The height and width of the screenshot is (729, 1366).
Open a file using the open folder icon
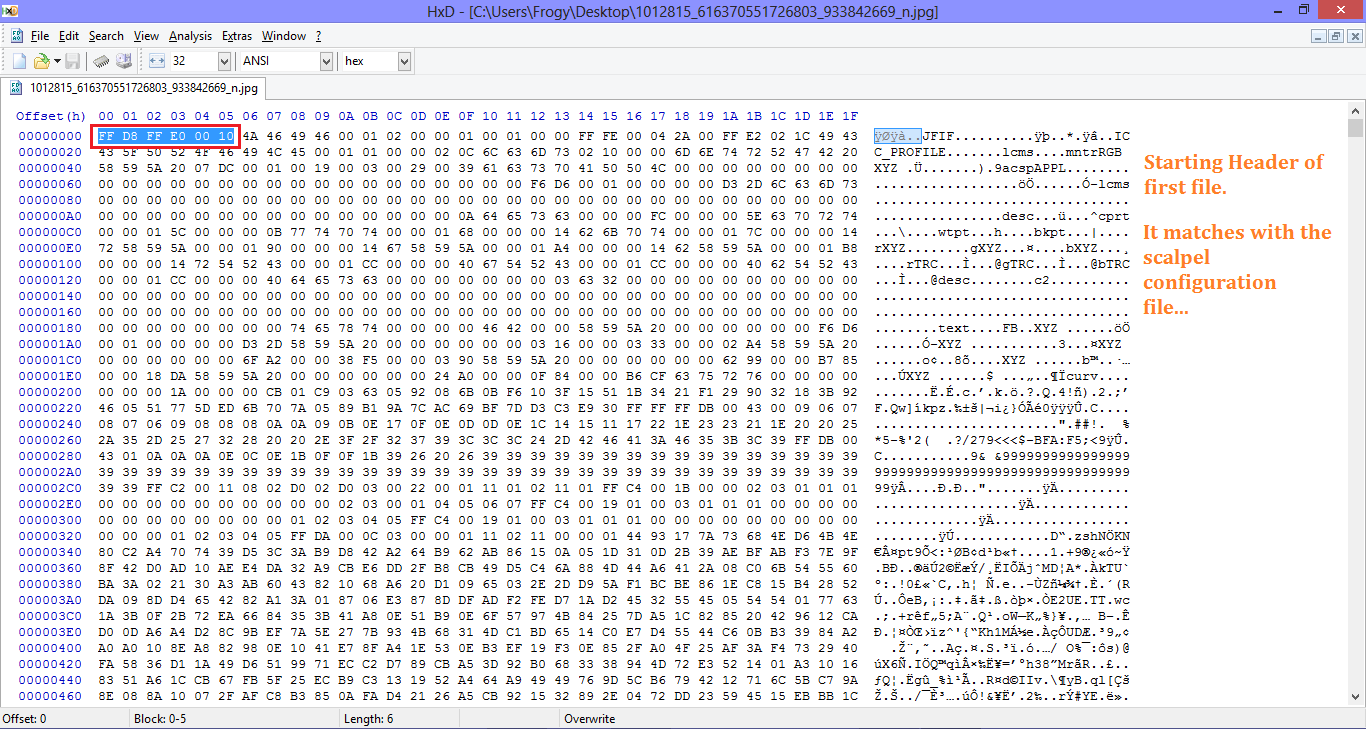tap(44, 60)
